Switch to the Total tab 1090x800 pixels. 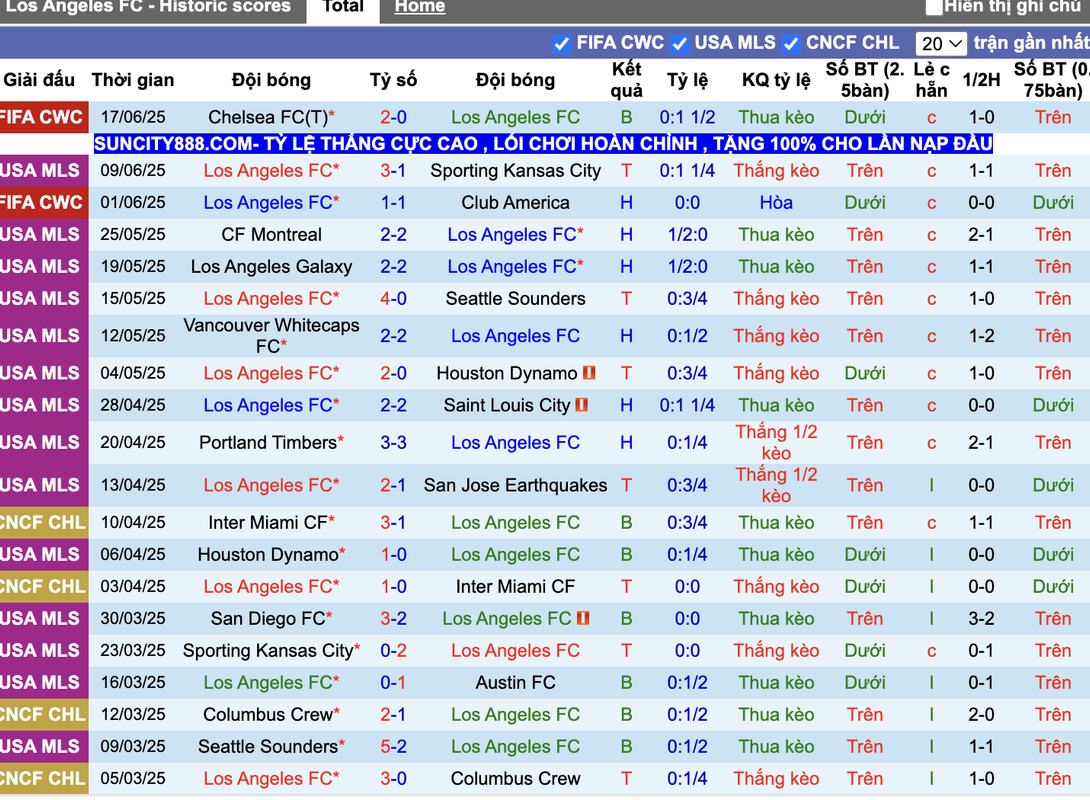coord(343,8)
